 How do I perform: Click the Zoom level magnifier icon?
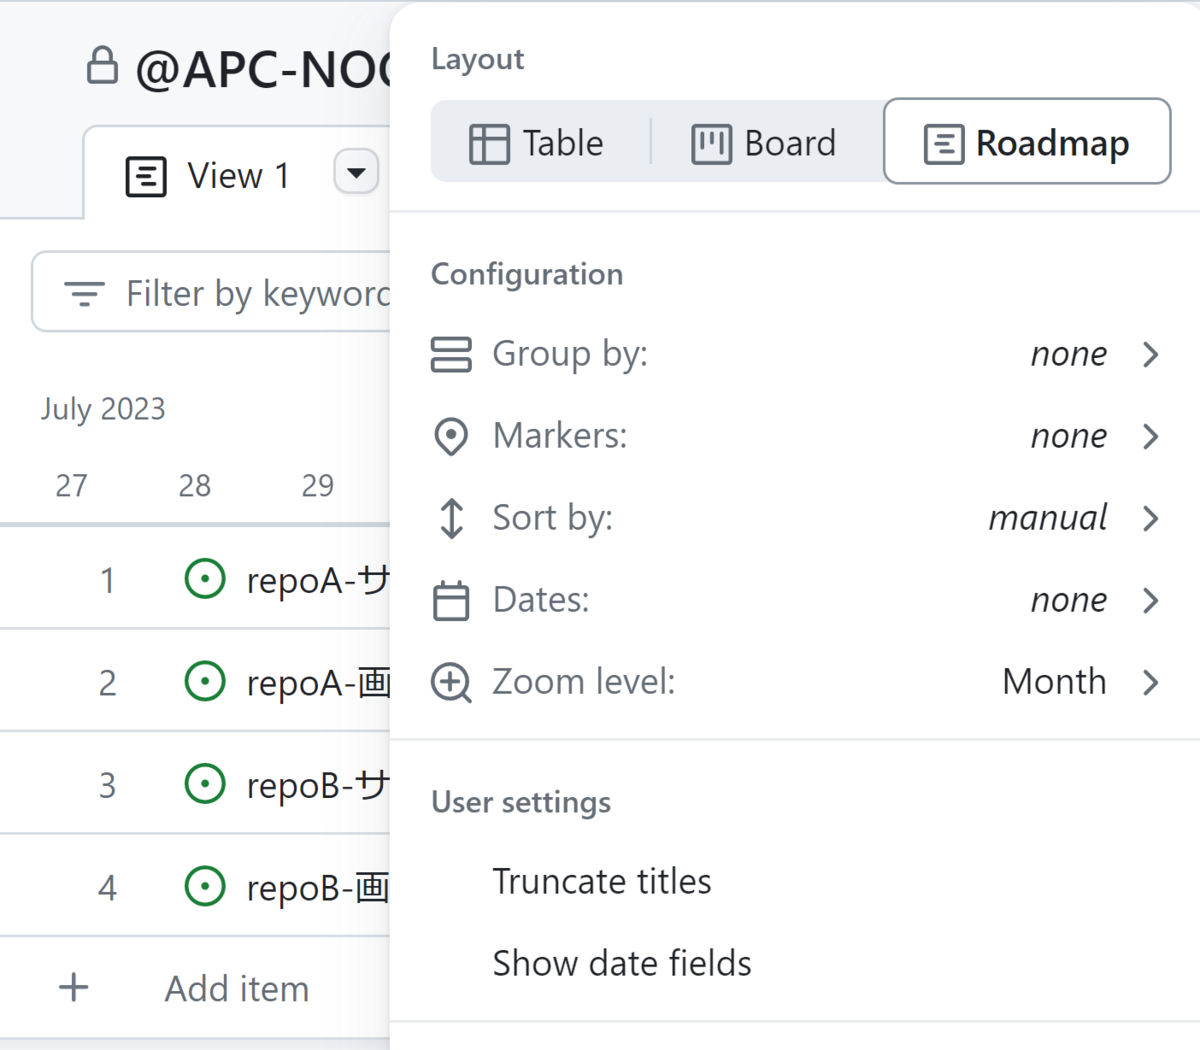click(451, 682)
